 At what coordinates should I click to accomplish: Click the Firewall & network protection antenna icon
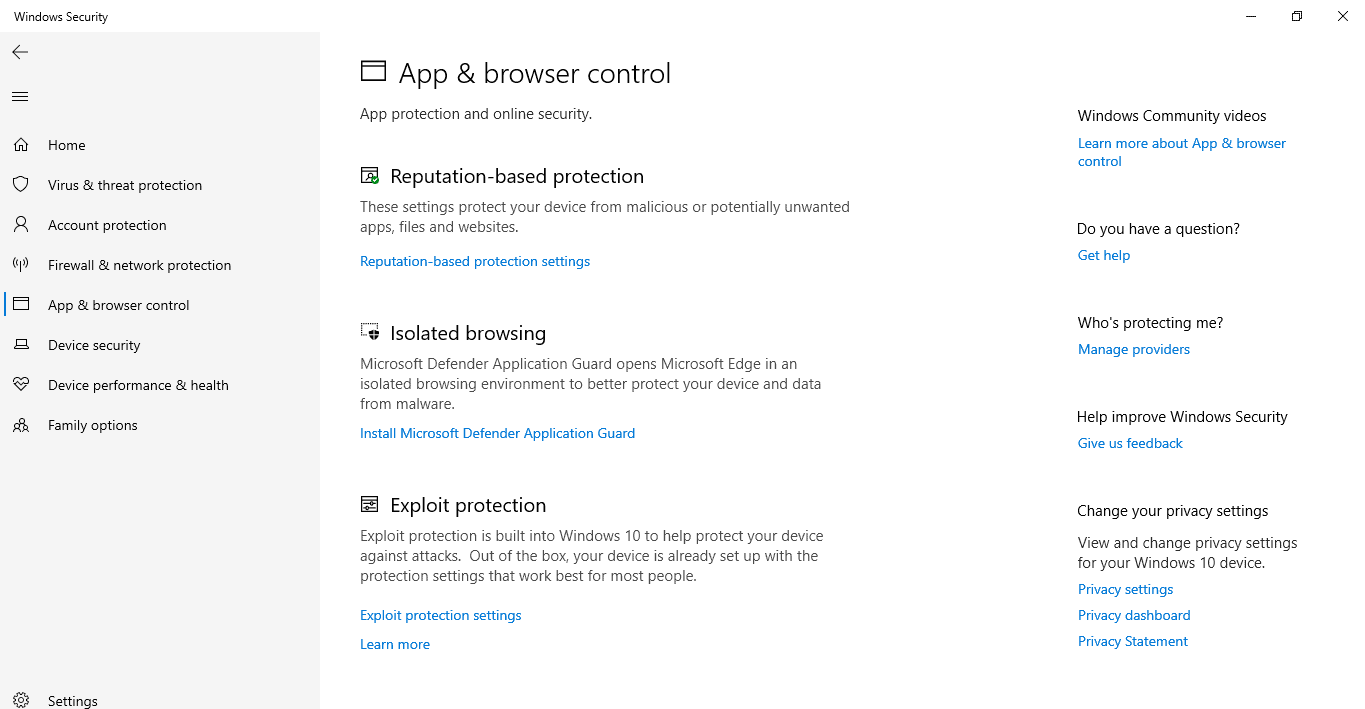(21, 265)
